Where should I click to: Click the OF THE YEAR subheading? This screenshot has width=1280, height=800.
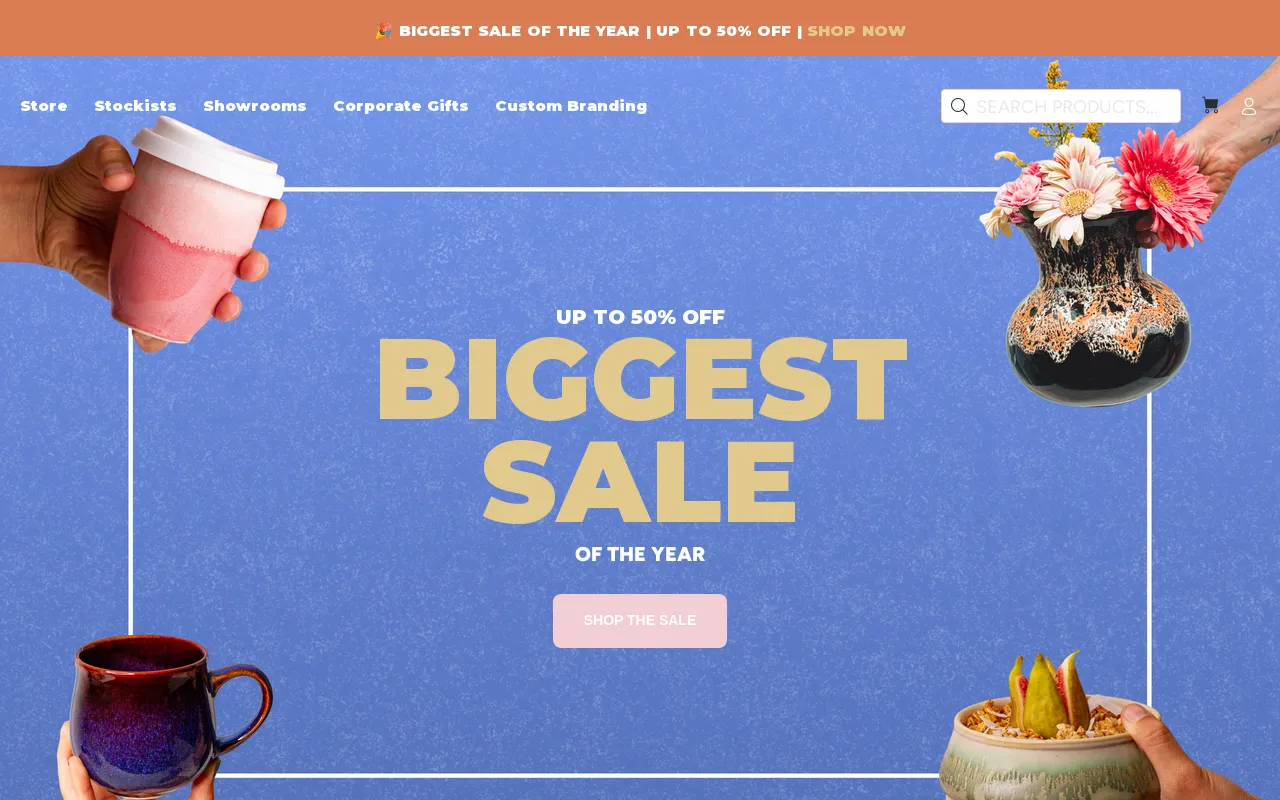coord(640,555)
